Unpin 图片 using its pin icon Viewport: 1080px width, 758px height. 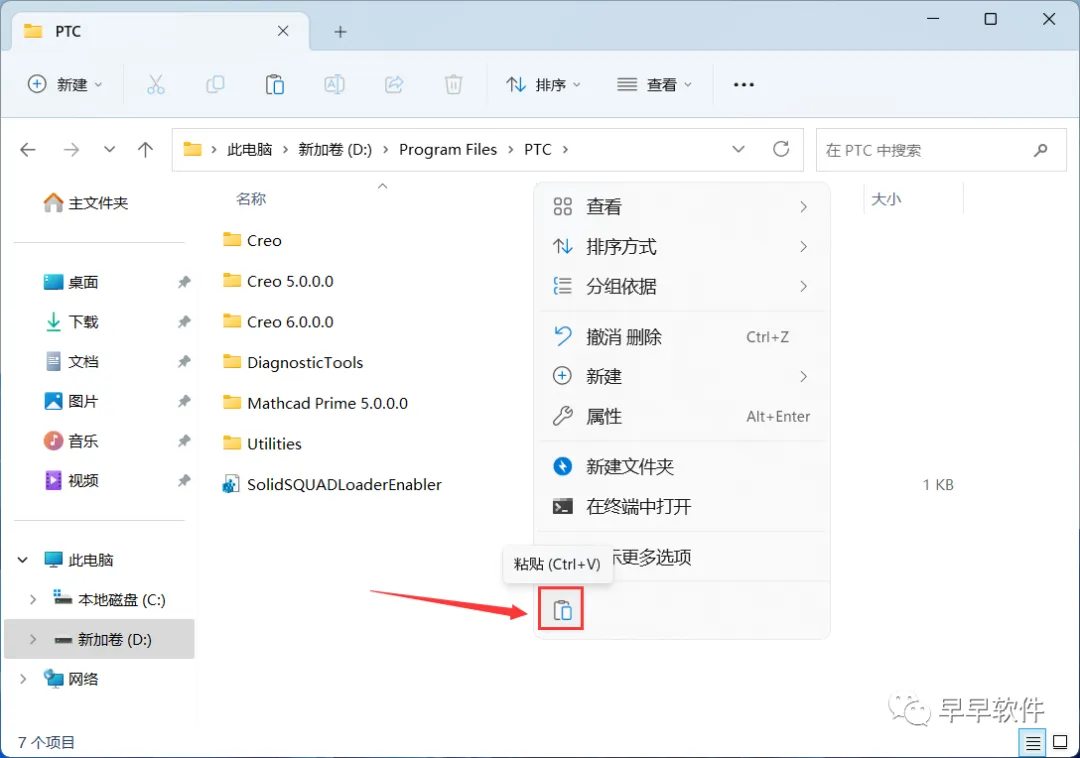(x=184, y=401)
